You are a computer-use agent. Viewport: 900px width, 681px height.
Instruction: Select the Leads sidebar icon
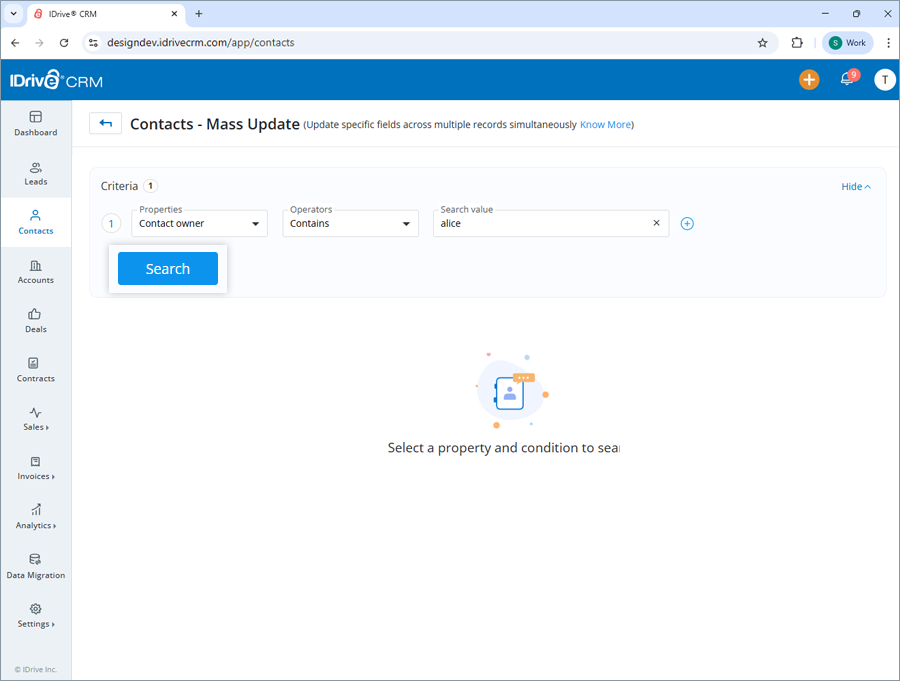click(x=35, y=174)
